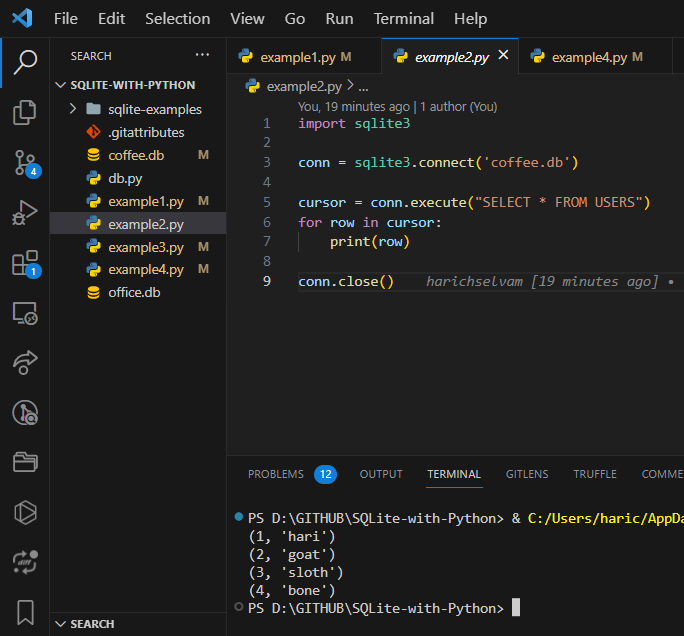Open the Run and Debug view
This screenshot has height=636, width=684.
point(25,212)
